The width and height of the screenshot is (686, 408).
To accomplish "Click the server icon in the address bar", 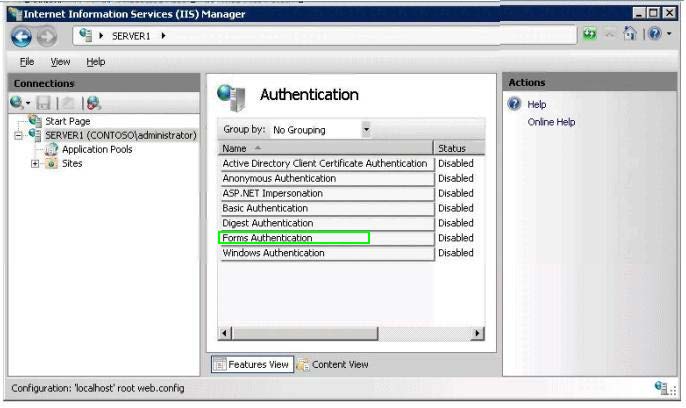I will (86, 35).
